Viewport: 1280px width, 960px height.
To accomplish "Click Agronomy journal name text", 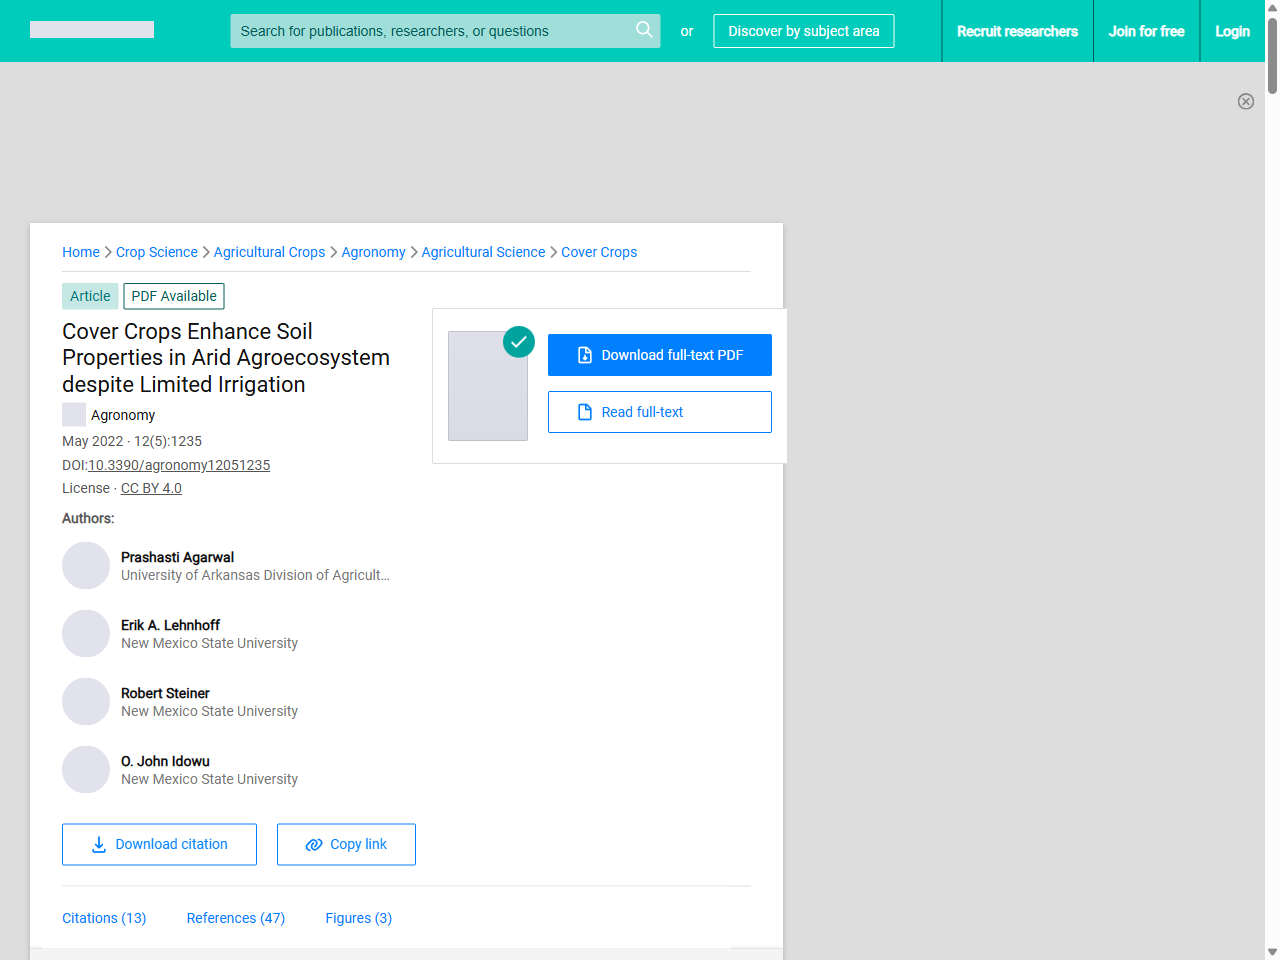I will click(123, 415).
